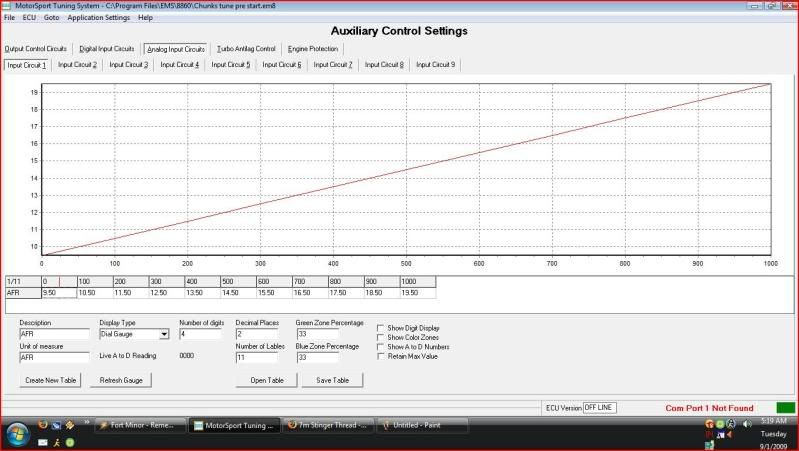Screen dimensions: 799x451
Task: Select the Input Circuit 1 tab
Action: (26, 65)
